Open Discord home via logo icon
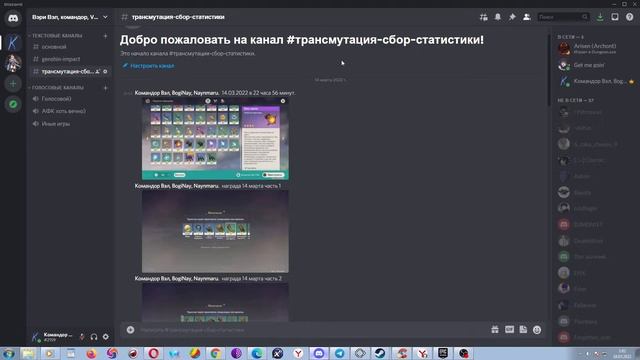This screenshot has height=360, width=640. (x=13, y=18)
